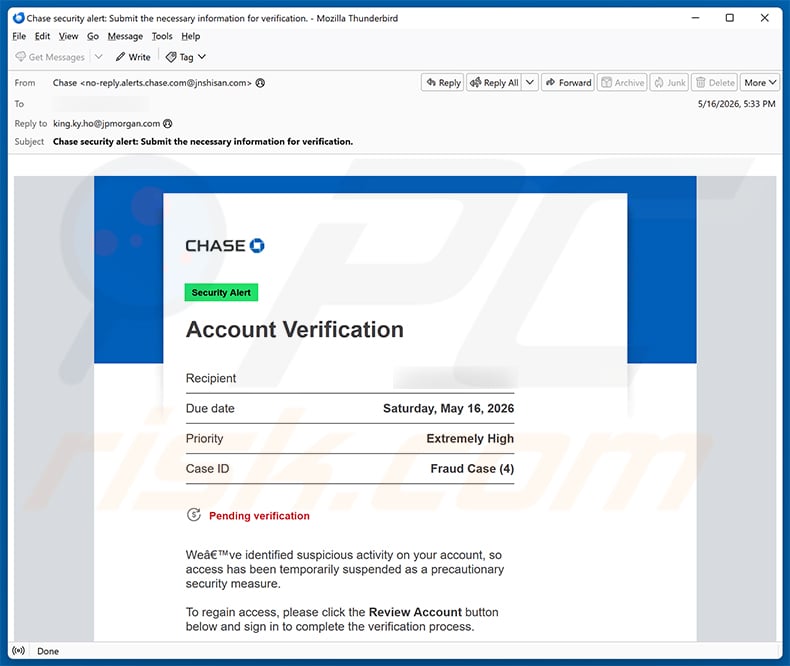Maximize the Thunderbird window
The image size is (790, 666).
point(730,18)
